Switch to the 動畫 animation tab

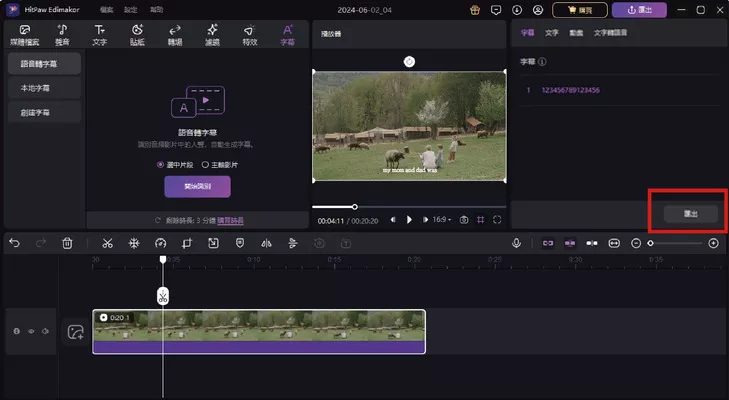pos(576,33)
